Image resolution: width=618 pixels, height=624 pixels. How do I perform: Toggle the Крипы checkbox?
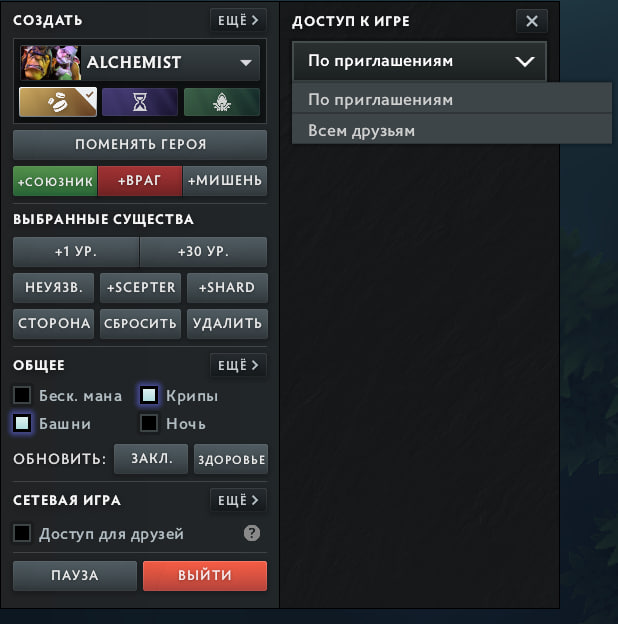pyautogui.click(x=149, y=395)
